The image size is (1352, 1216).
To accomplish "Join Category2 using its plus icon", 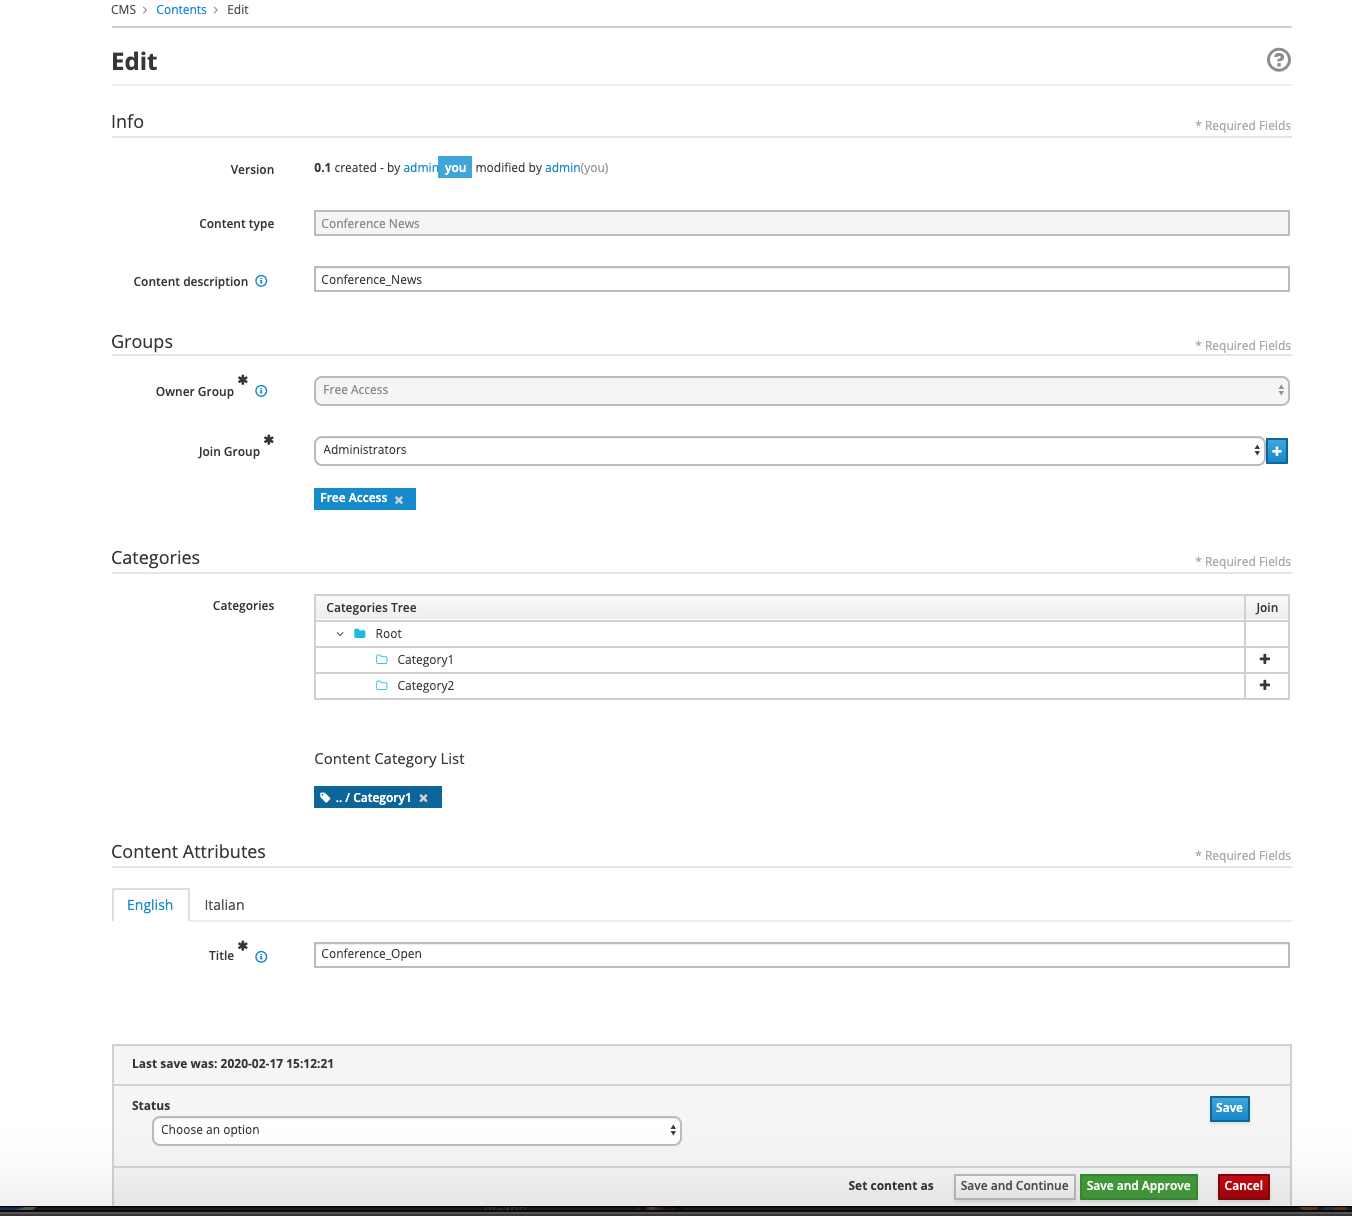I will [1265, 685].
